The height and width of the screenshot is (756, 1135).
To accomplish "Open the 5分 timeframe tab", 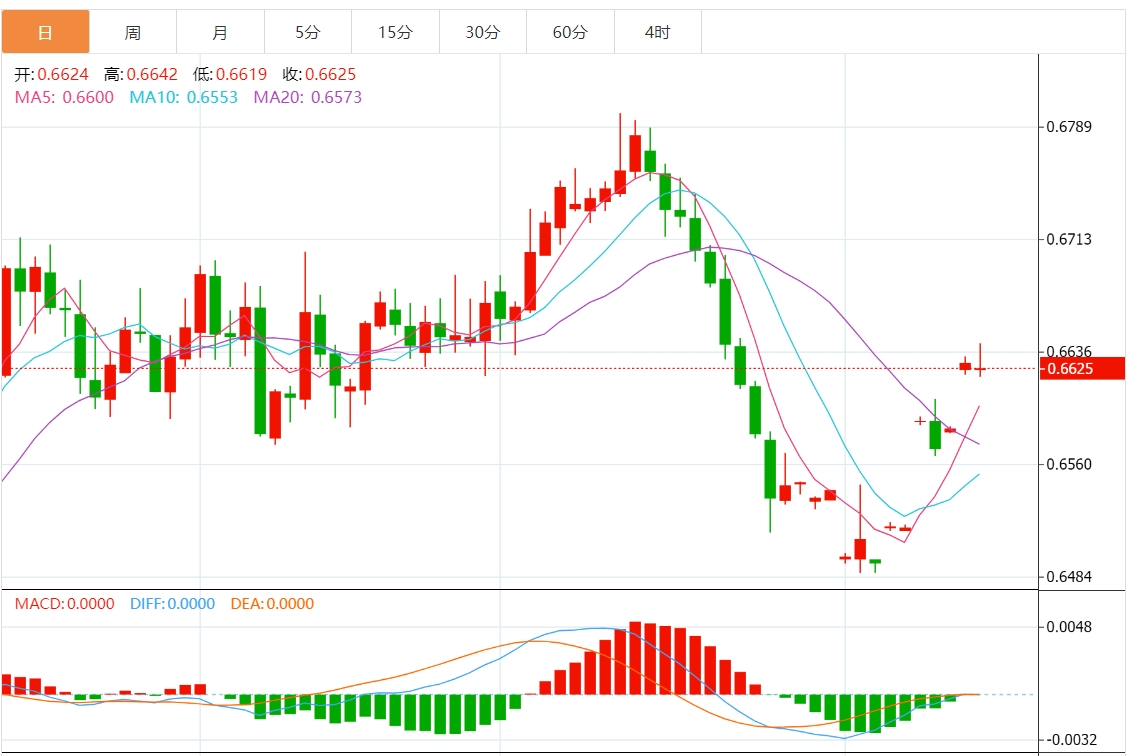I will click(308, 32).
